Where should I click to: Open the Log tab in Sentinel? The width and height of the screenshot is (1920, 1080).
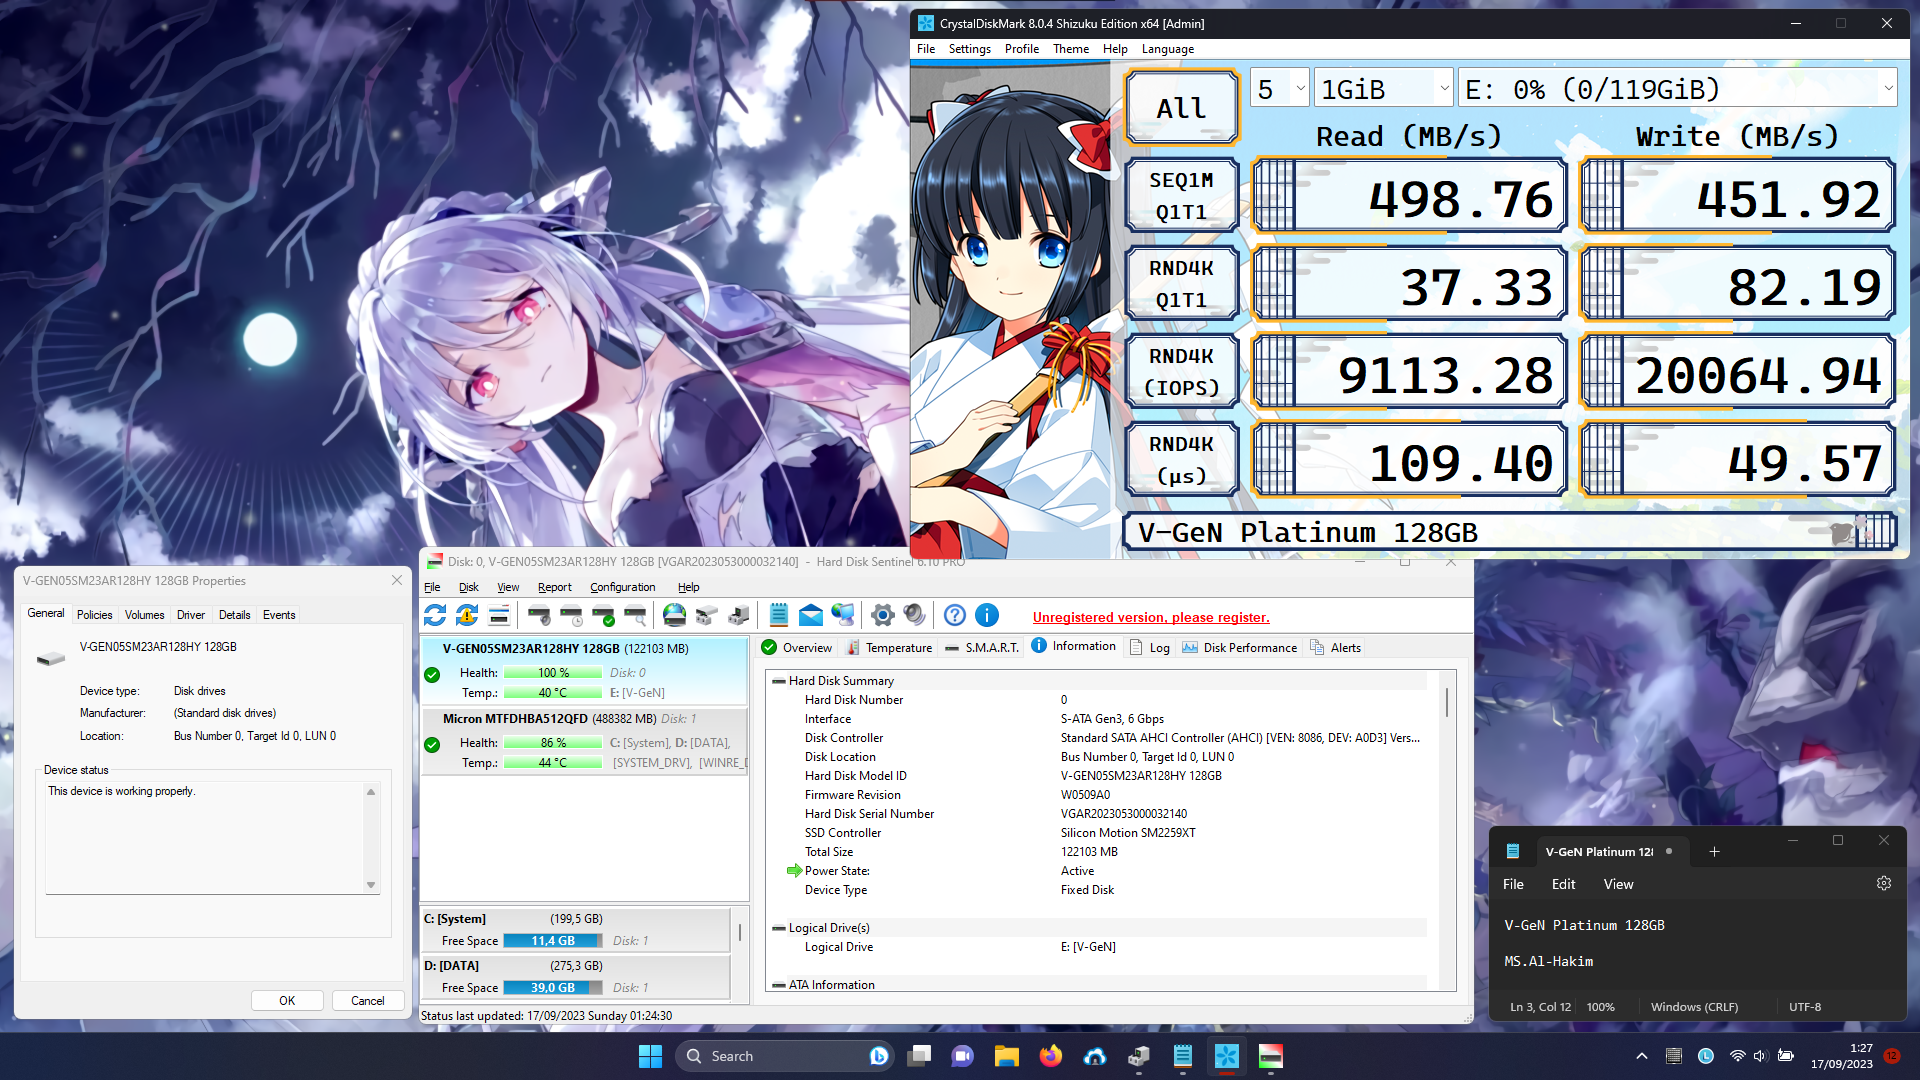(1149, 648)
